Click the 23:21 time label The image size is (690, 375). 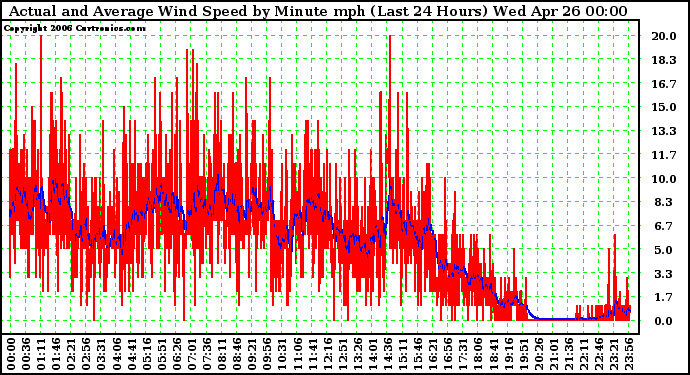point(613,354)
